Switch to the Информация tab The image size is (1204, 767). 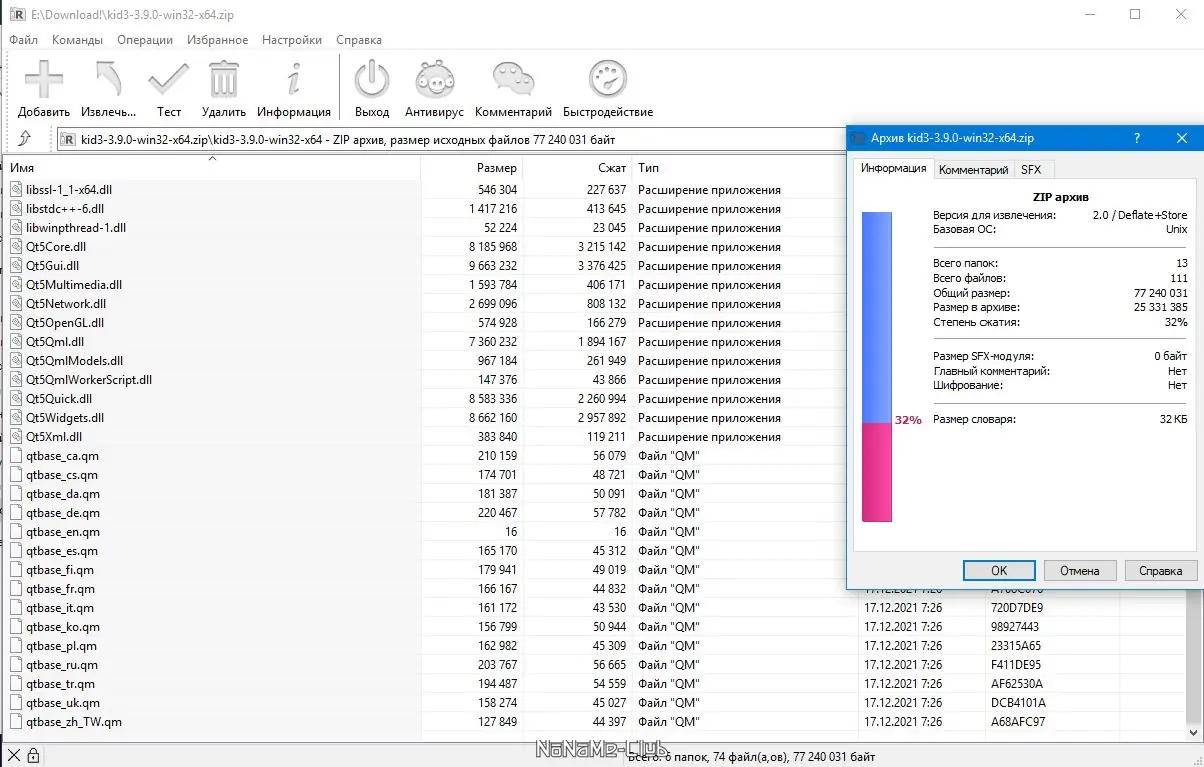[894, 168]
